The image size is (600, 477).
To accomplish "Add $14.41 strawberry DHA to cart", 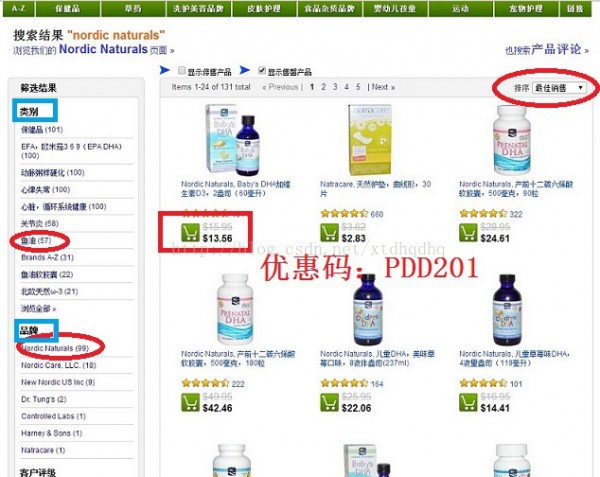I will tap(468, 402).
